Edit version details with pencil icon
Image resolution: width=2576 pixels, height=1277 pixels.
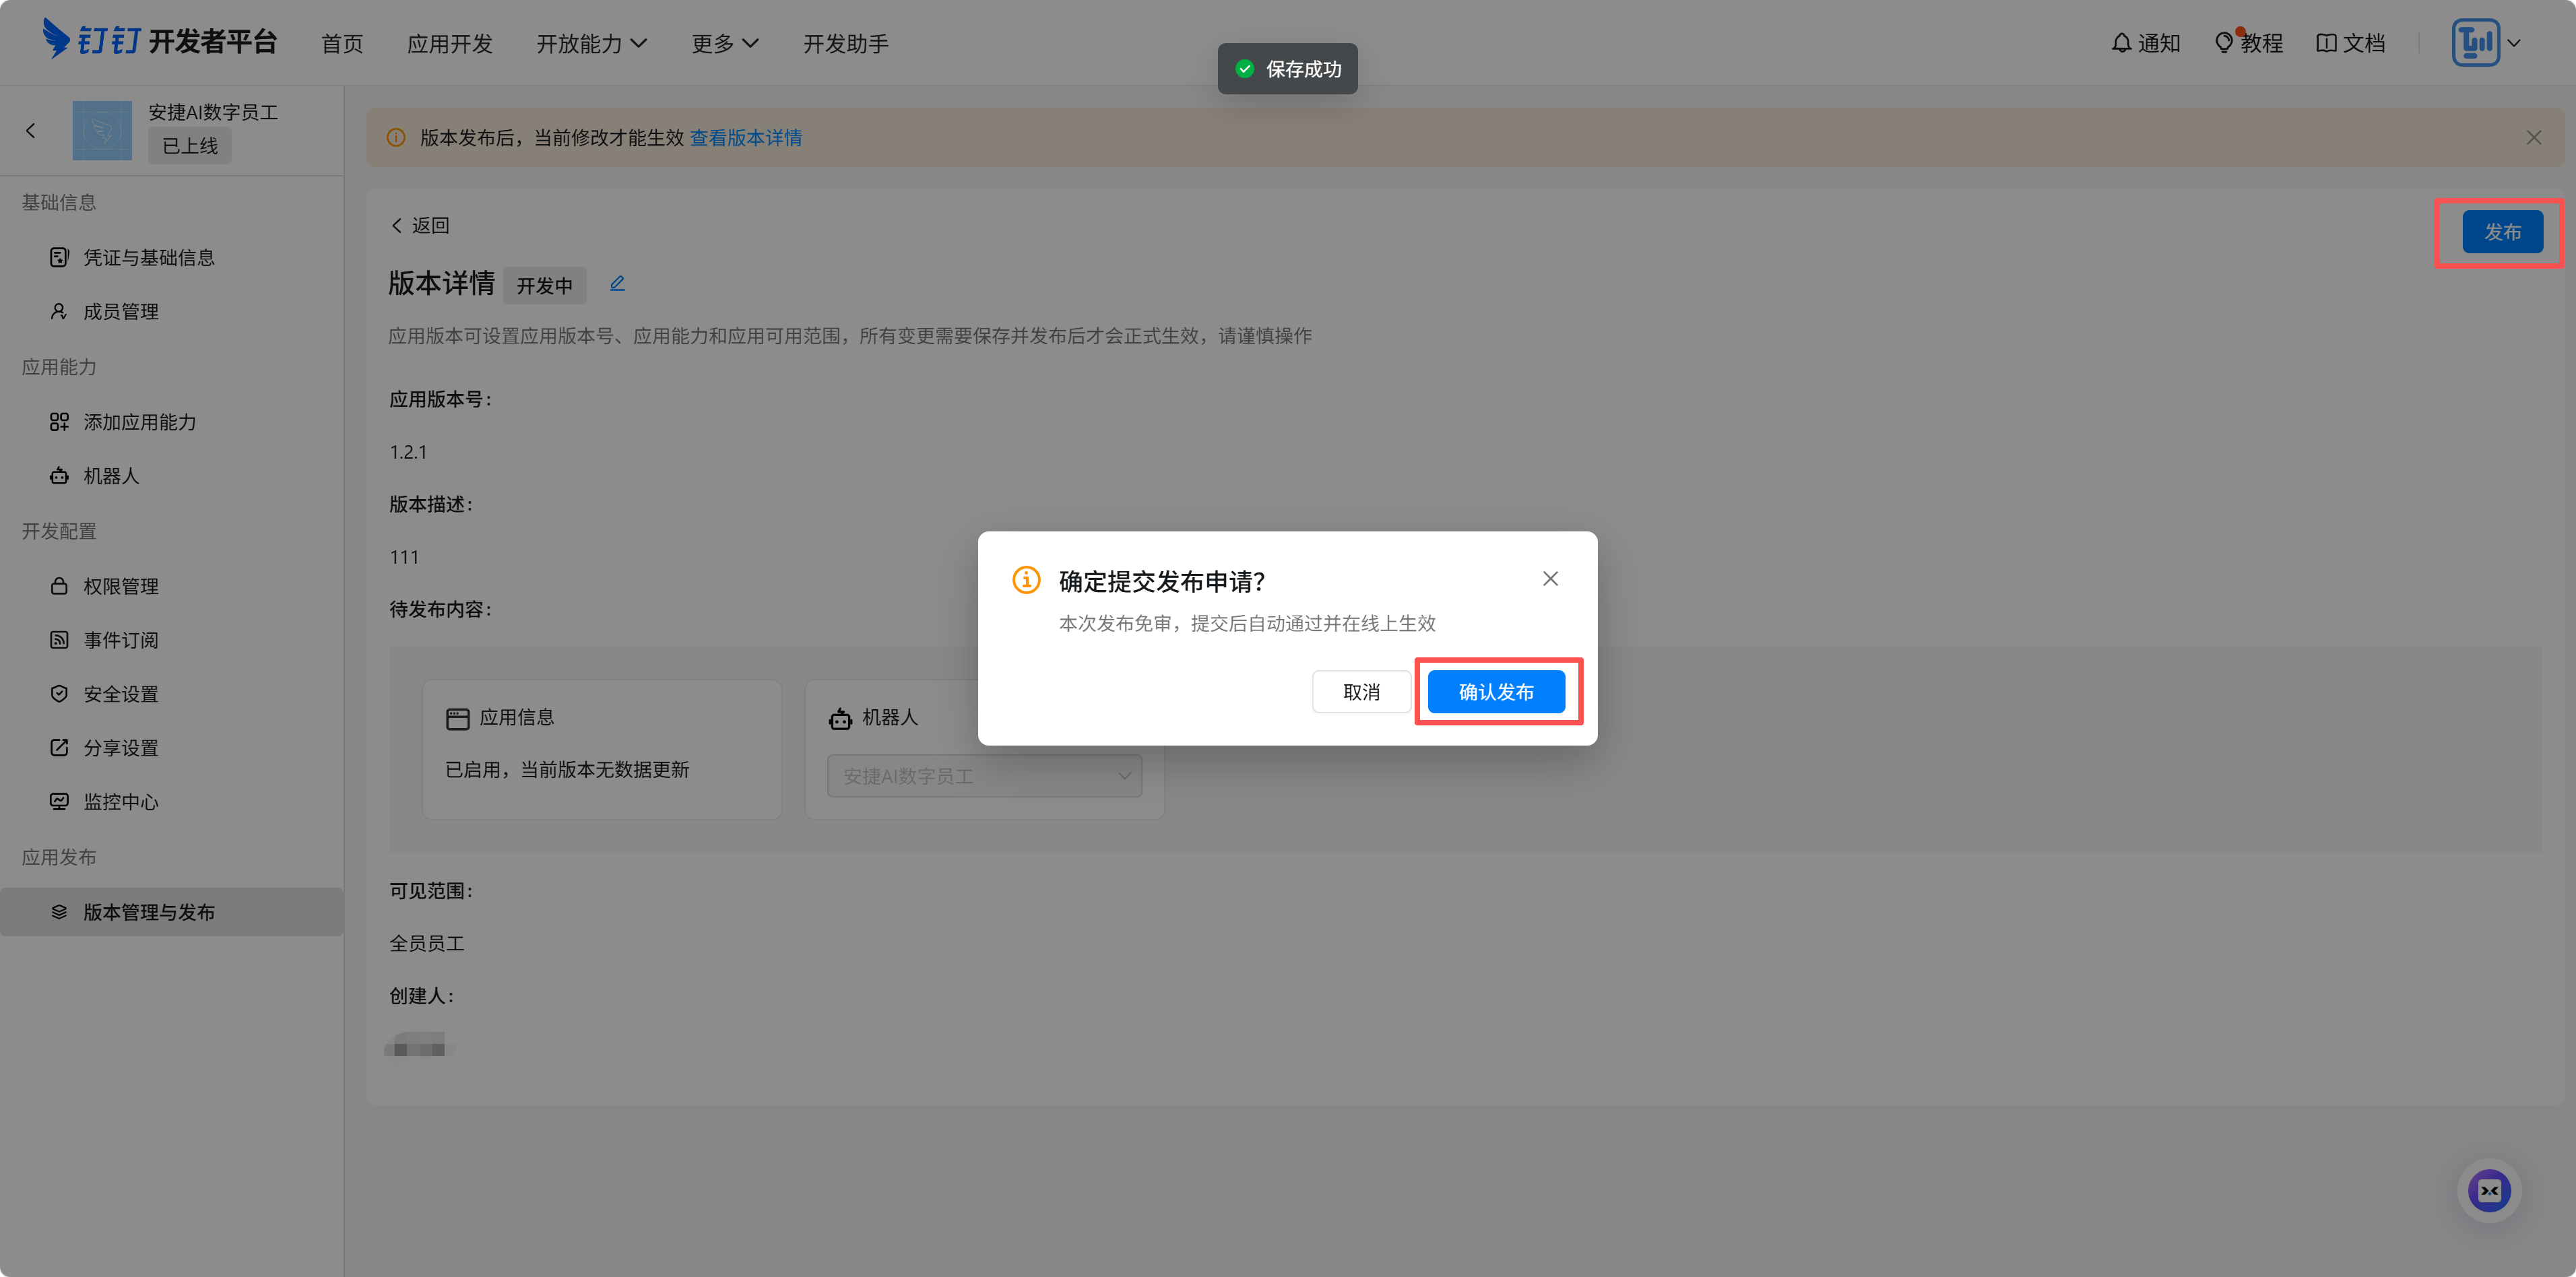(617, 284)
